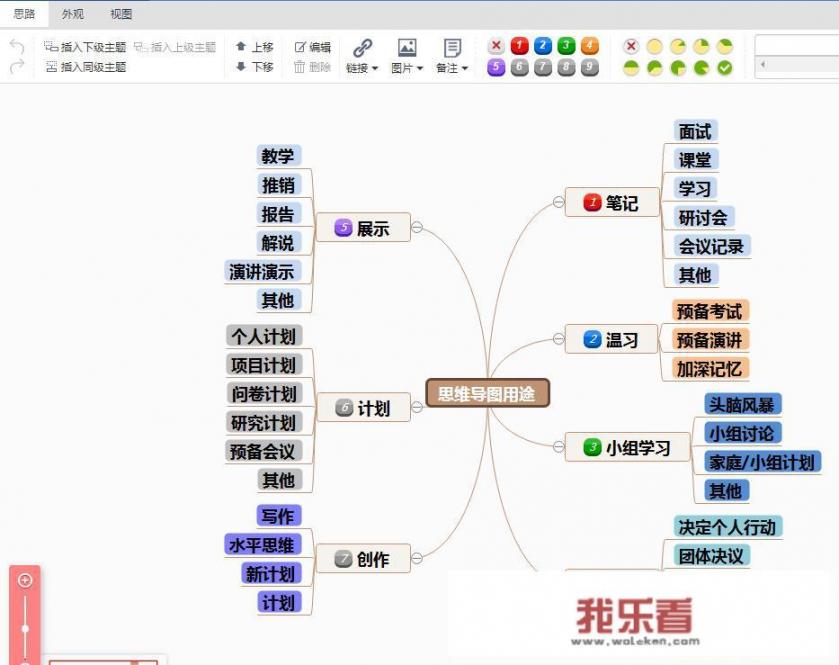839x665 pixels.
Task: Switch to the 思路 tab
Action: 24,14
